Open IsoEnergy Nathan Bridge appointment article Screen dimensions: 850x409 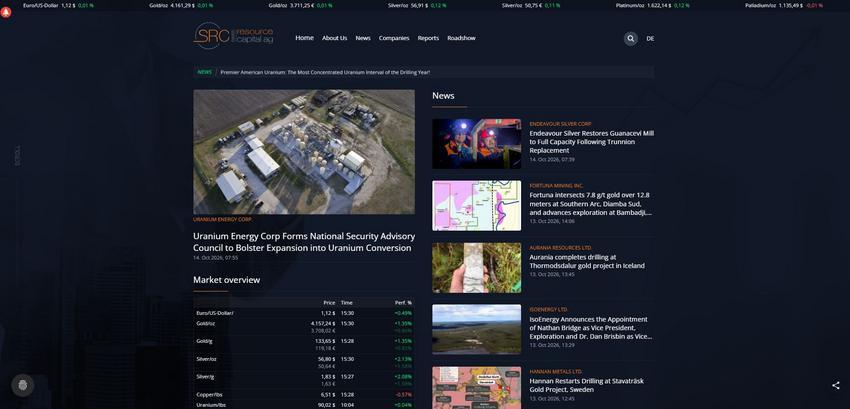coord(590,328)
